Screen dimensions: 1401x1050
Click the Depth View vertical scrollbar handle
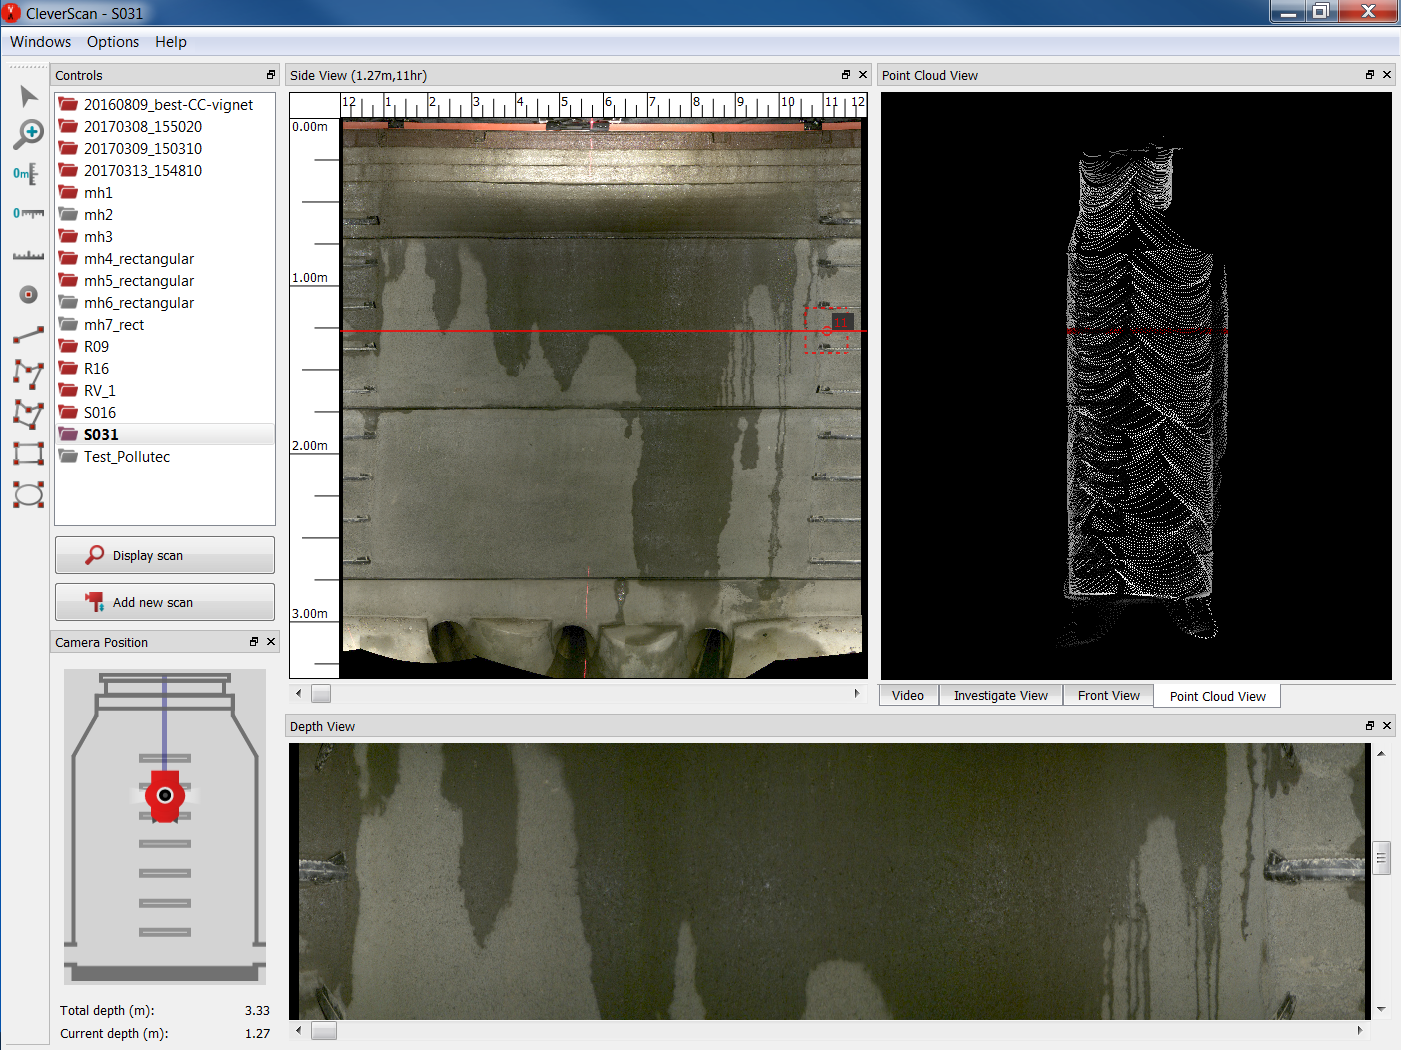[1381, 858]
